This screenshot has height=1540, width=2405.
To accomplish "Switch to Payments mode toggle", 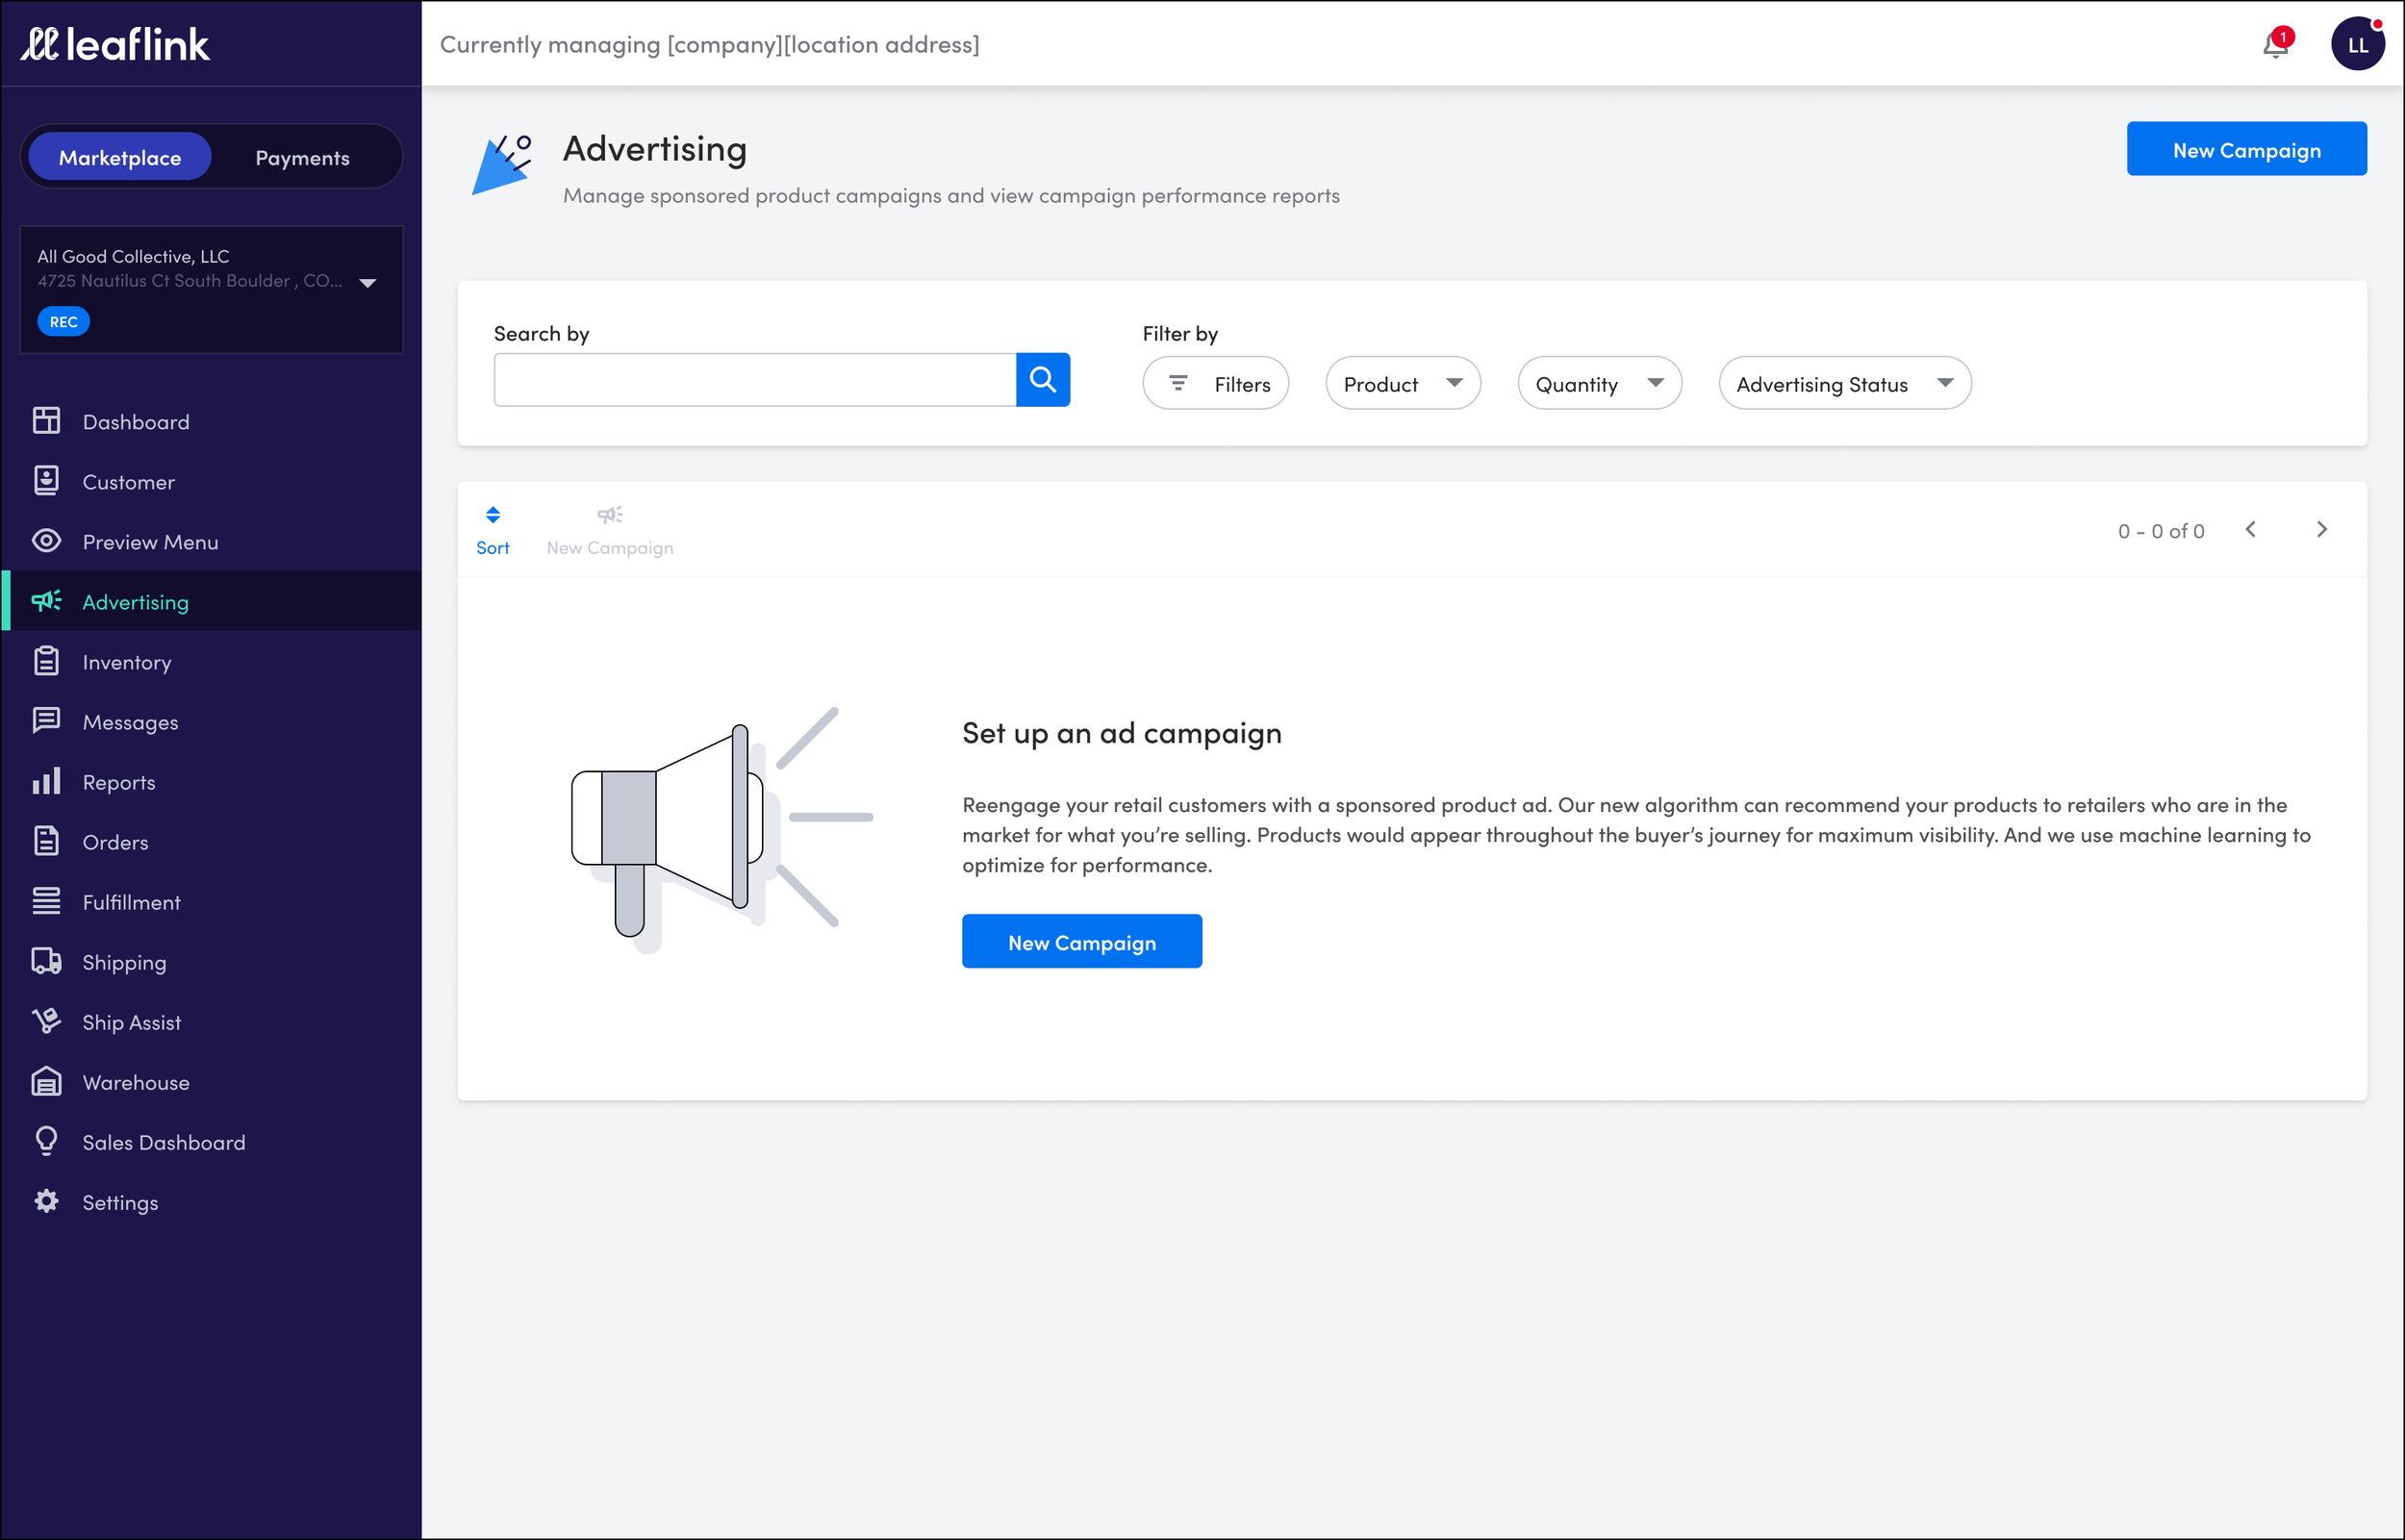I will [302, 158].
